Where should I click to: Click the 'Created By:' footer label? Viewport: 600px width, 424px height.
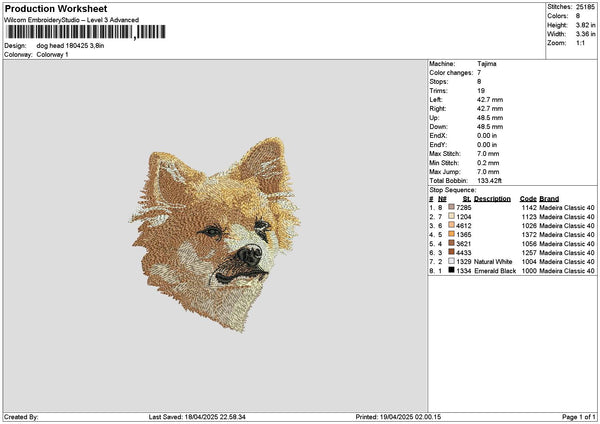pyautogui.click(x=21, y=417)
